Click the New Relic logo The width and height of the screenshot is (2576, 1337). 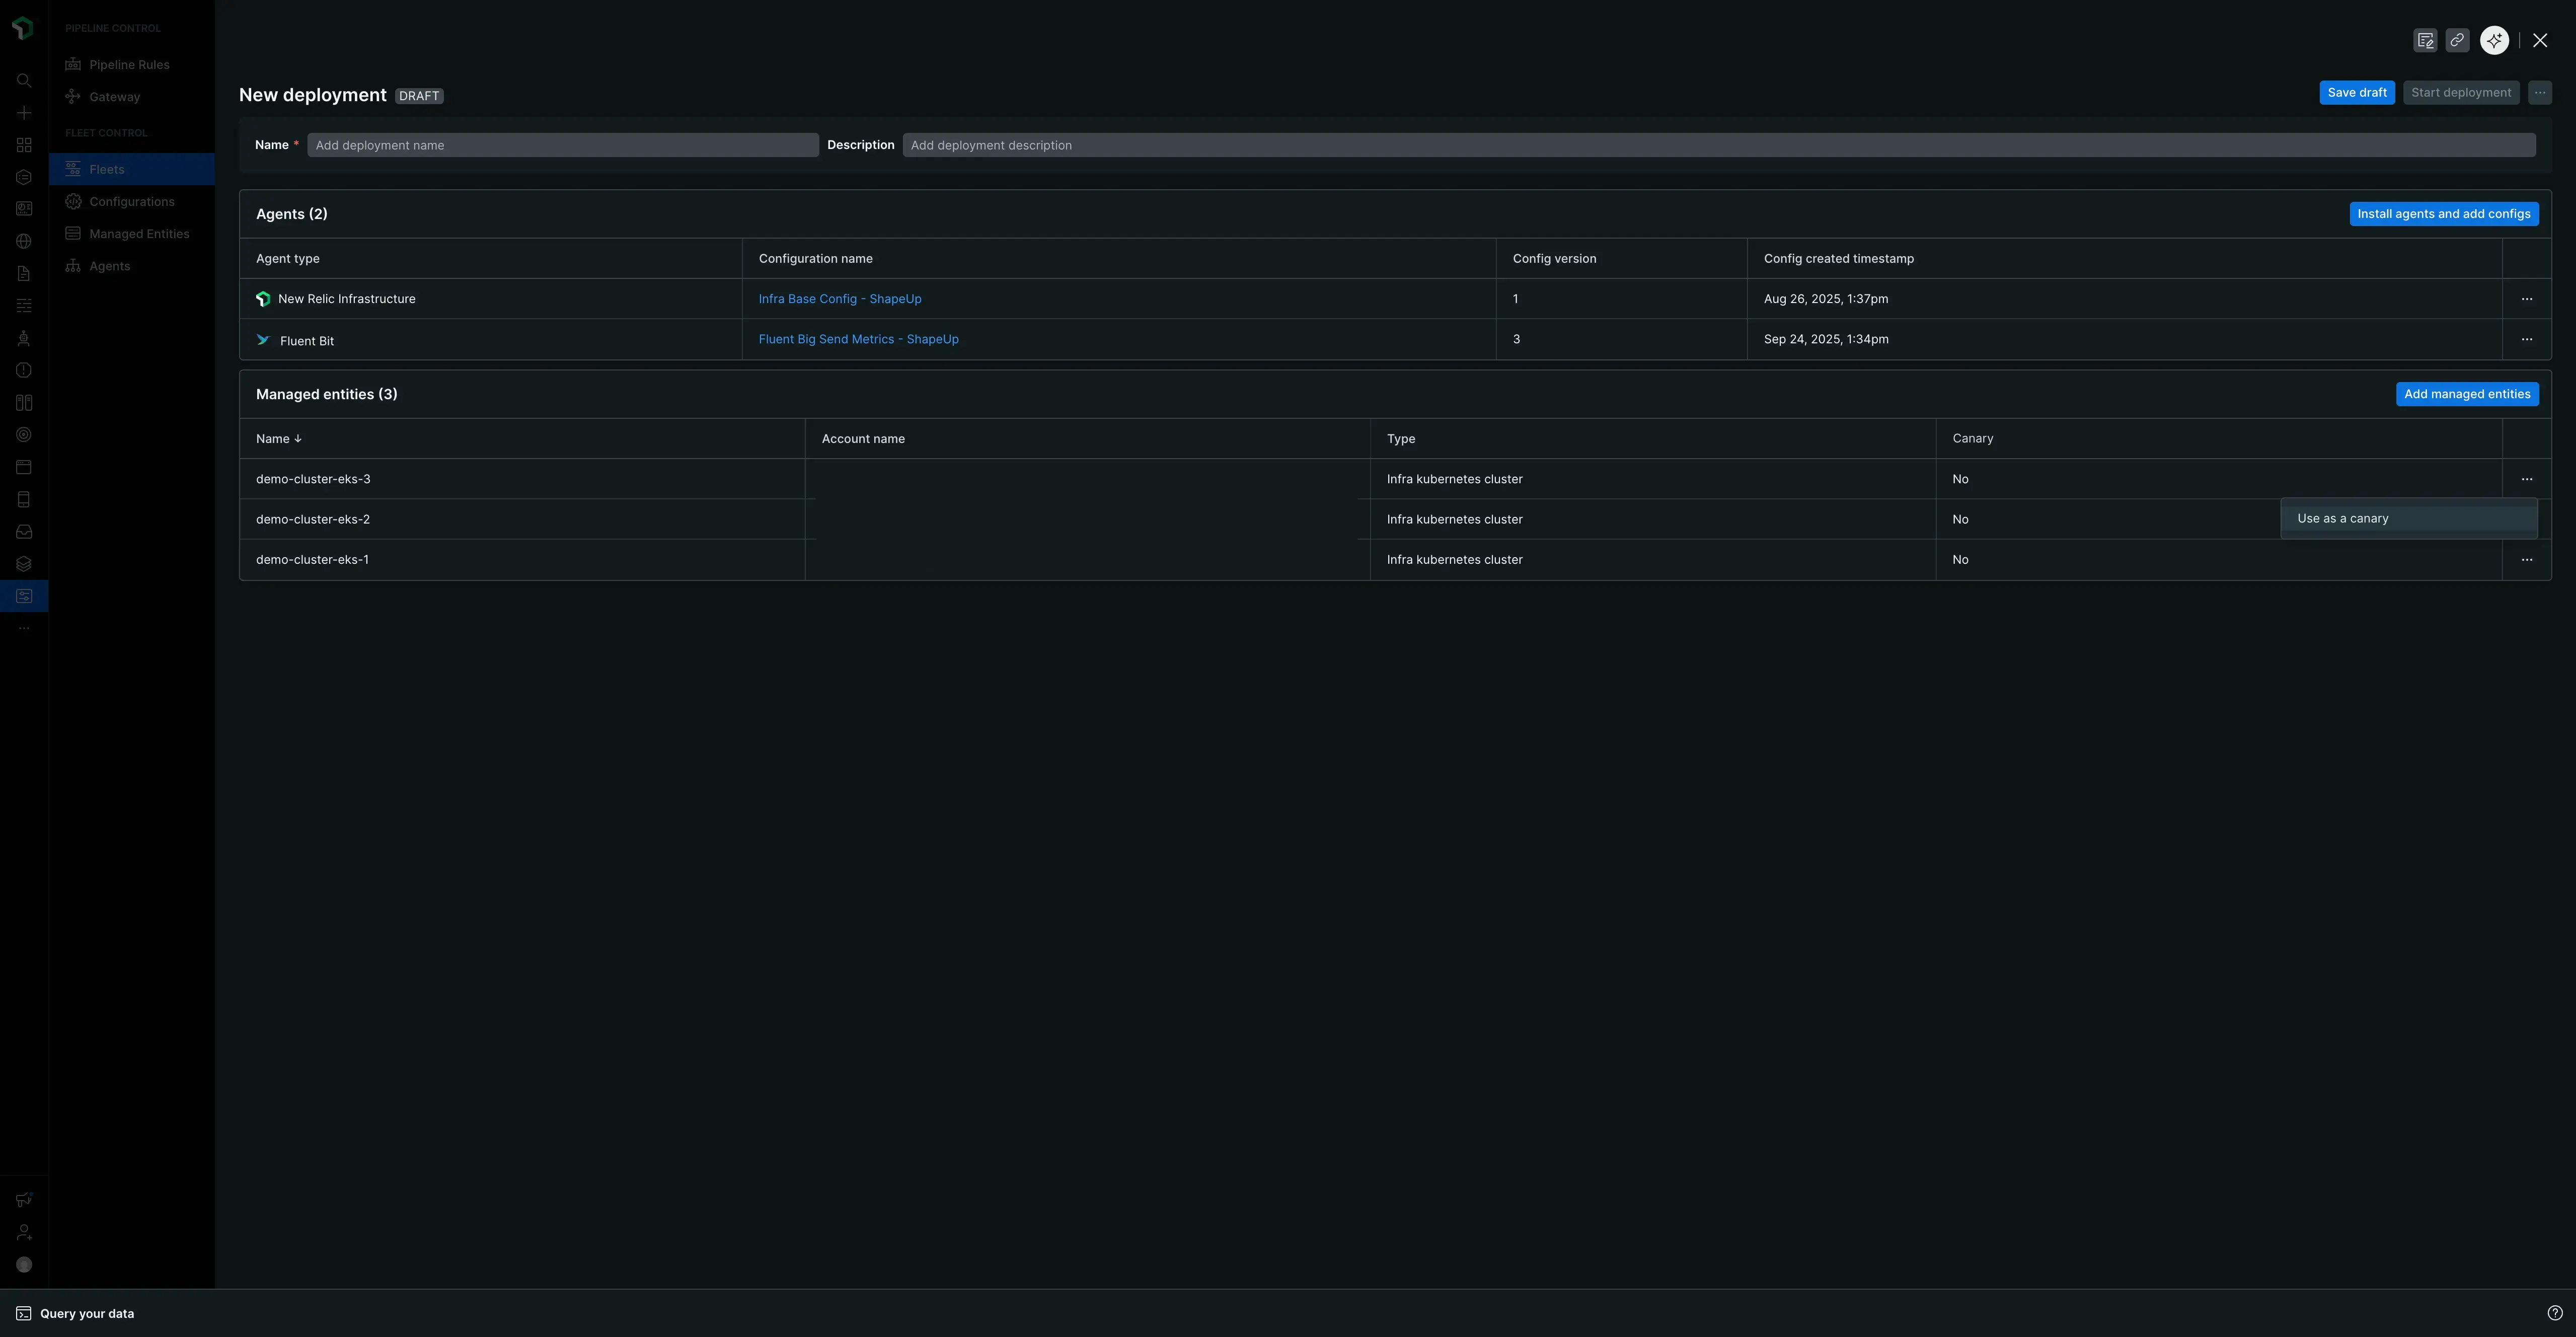(x=23, y=28)
